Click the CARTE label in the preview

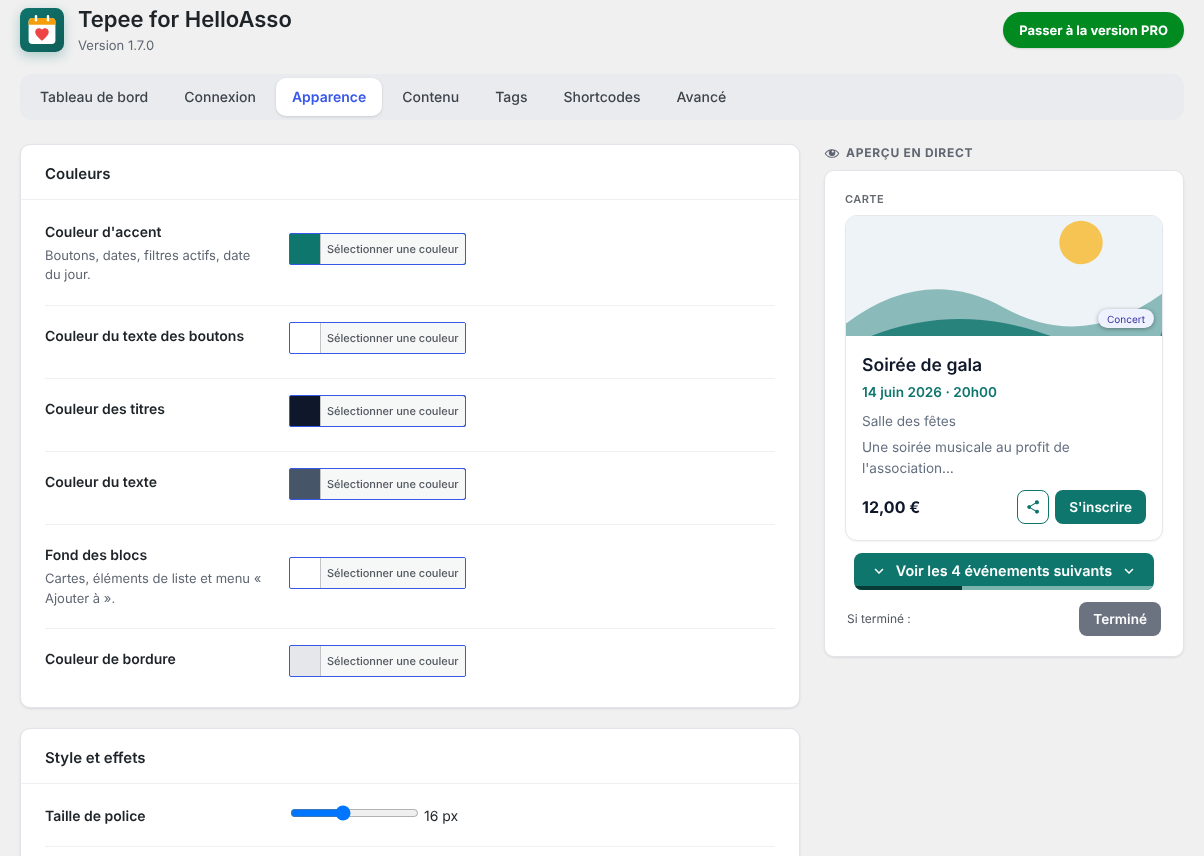[864, 199]
